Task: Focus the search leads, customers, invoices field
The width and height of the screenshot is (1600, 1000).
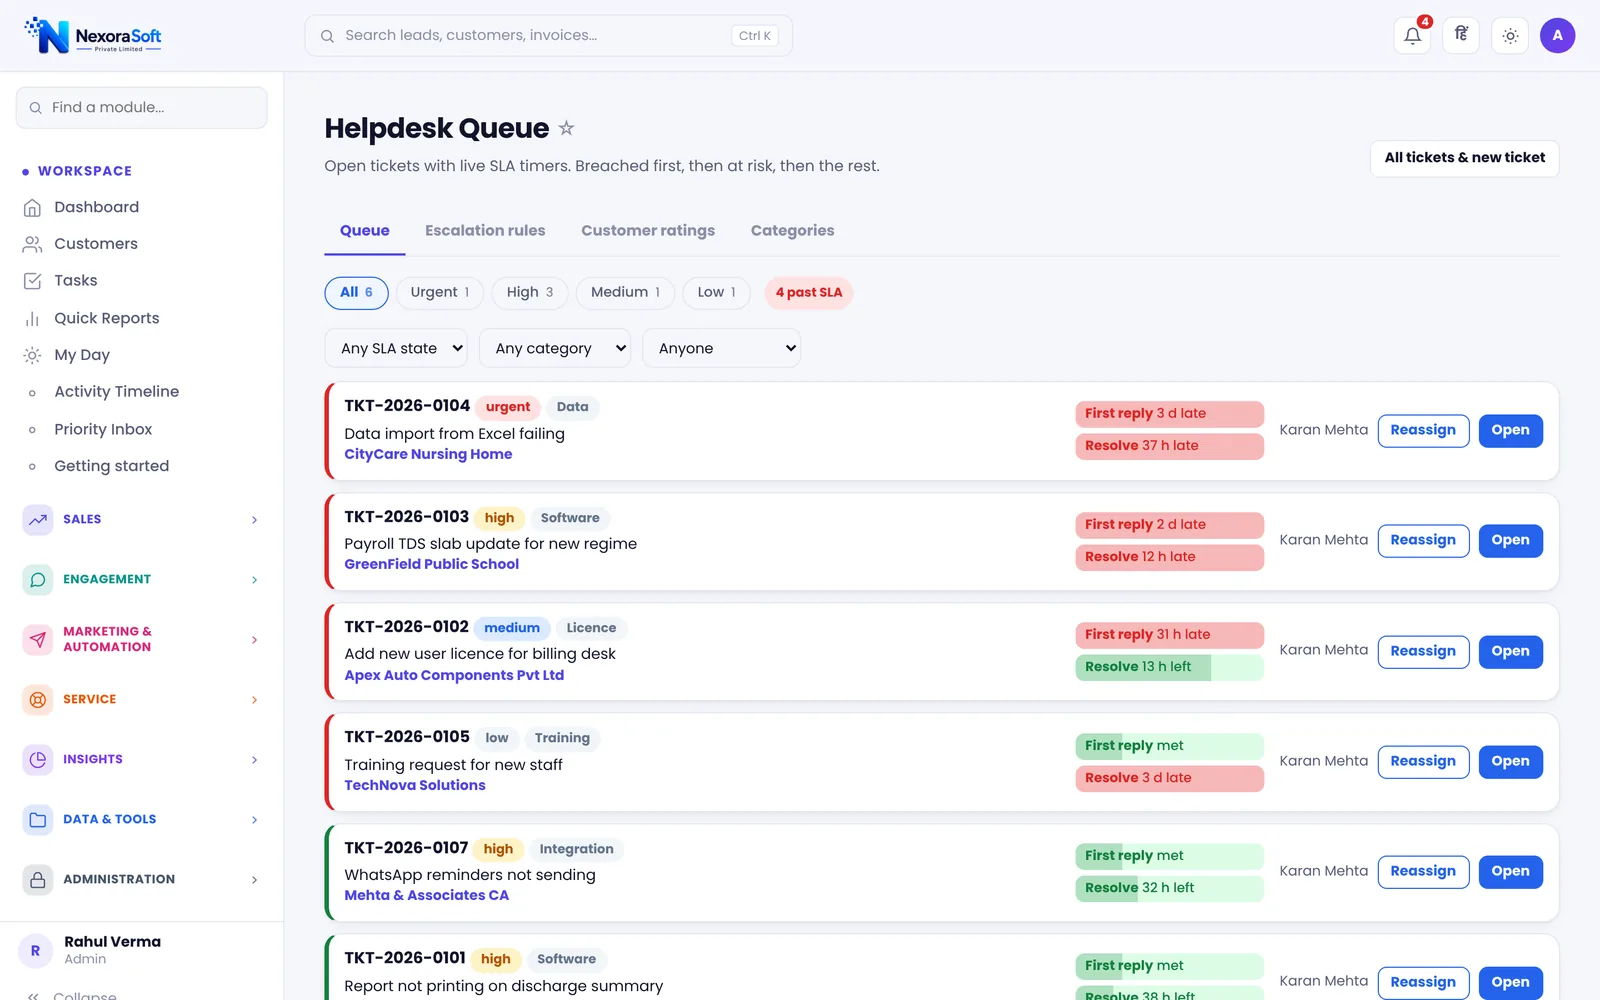Action: click(548, 36)
